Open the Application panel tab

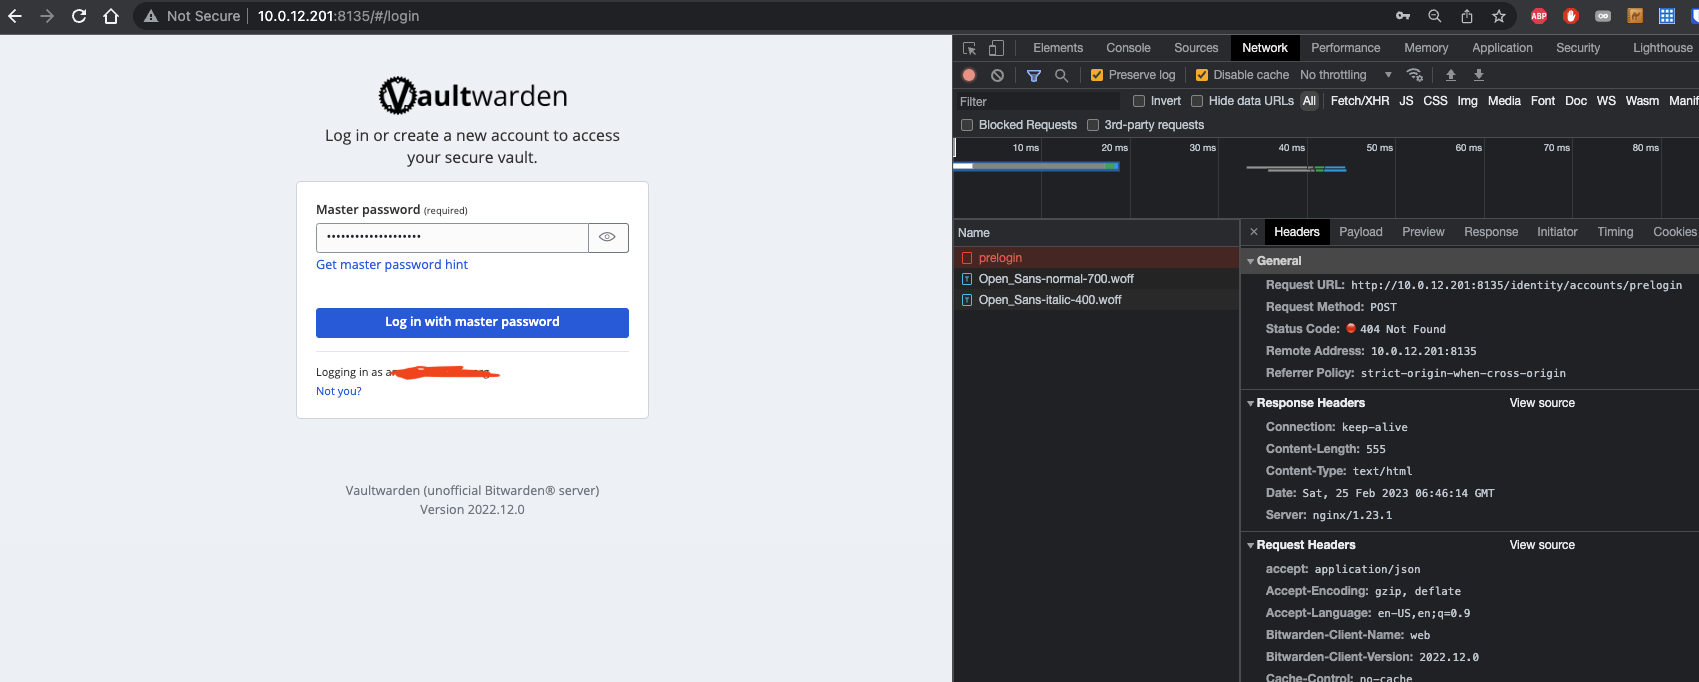click(1502, 48)
